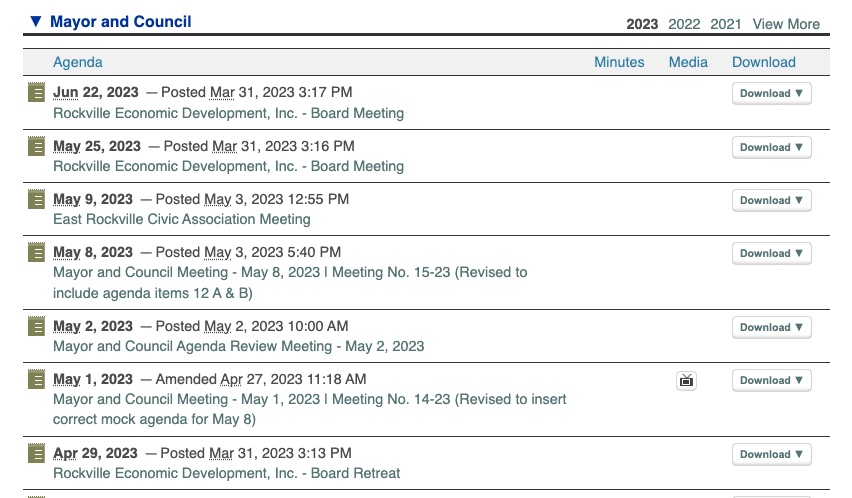The height and width of the screenshot is (498, 852).
Task: Switch to the 2021 year tab
Action: coord(726,24)
